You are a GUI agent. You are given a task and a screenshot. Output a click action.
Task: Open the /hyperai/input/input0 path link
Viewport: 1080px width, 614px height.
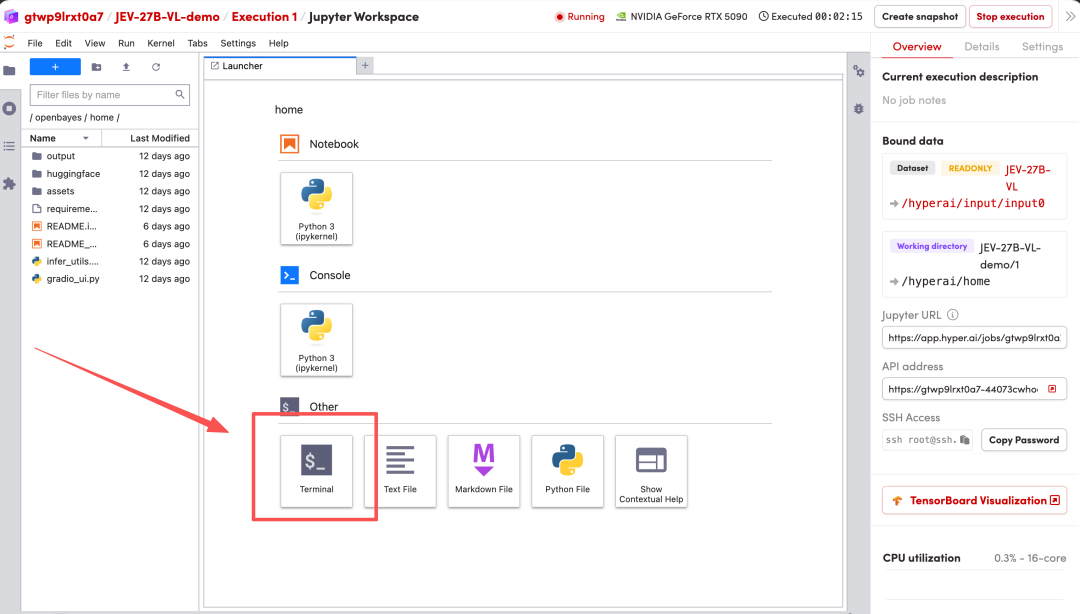coord(973,203)
